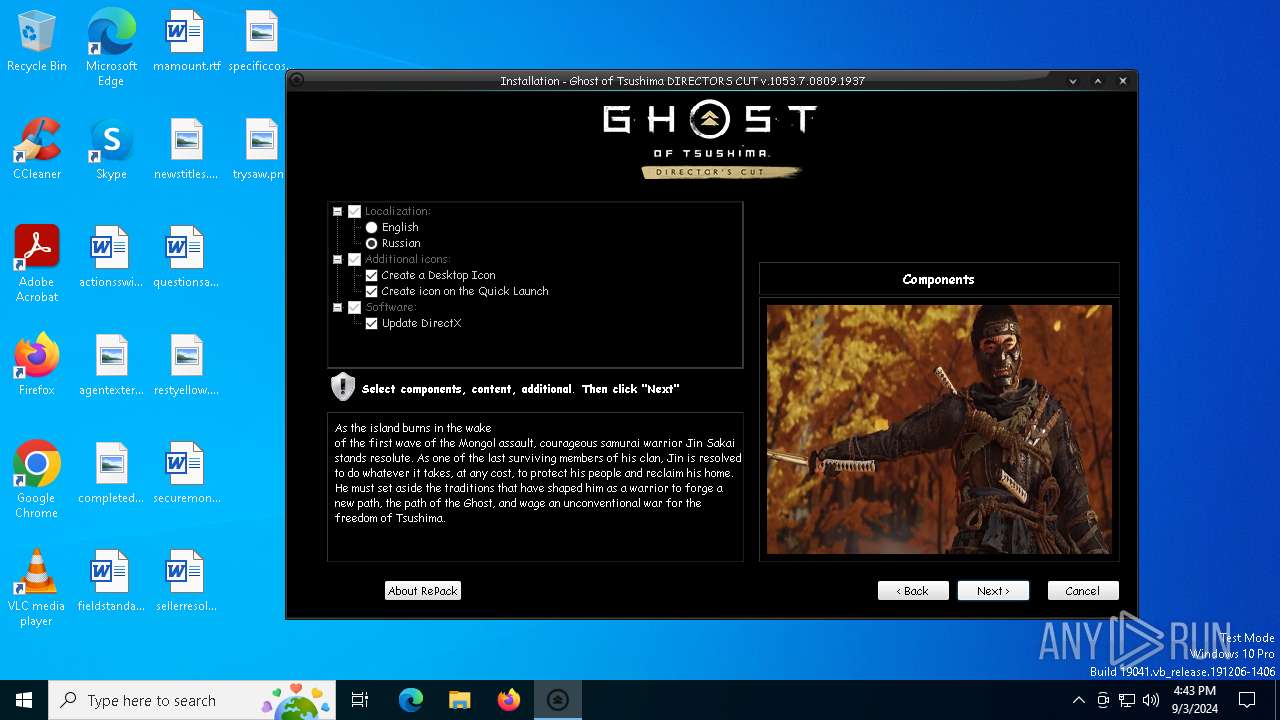Select questionsa document on desktop

click(x=186, y=258)
